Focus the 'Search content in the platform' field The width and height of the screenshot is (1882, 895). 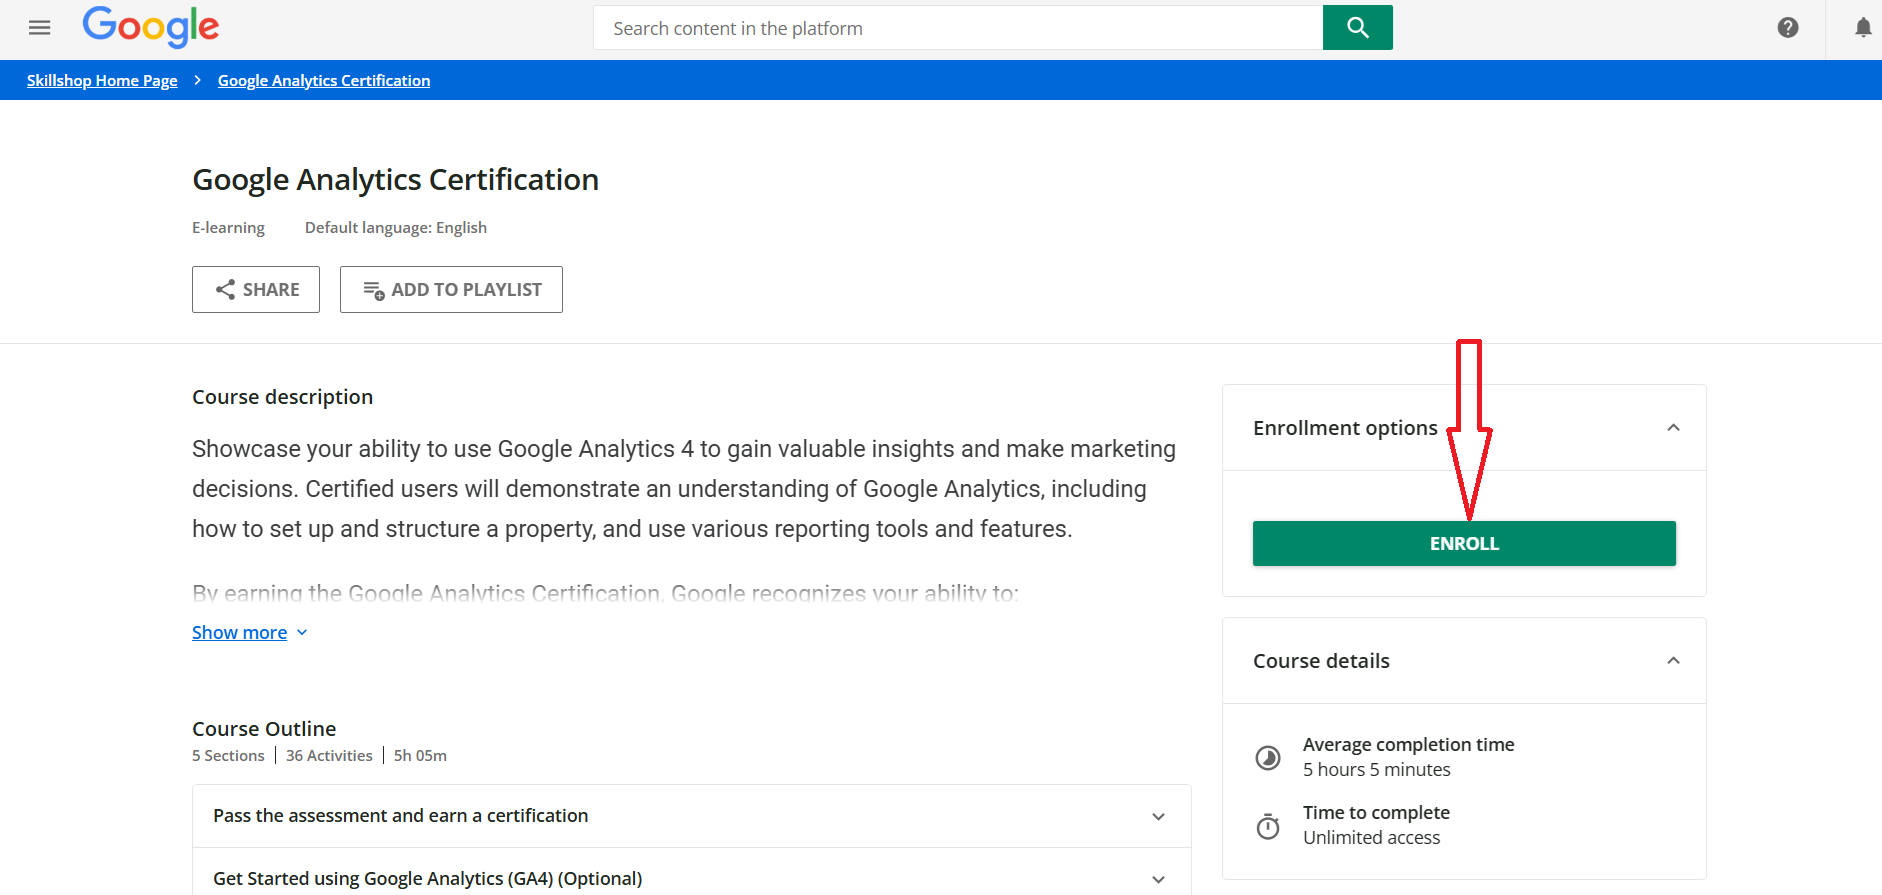[x=957, y=28]
